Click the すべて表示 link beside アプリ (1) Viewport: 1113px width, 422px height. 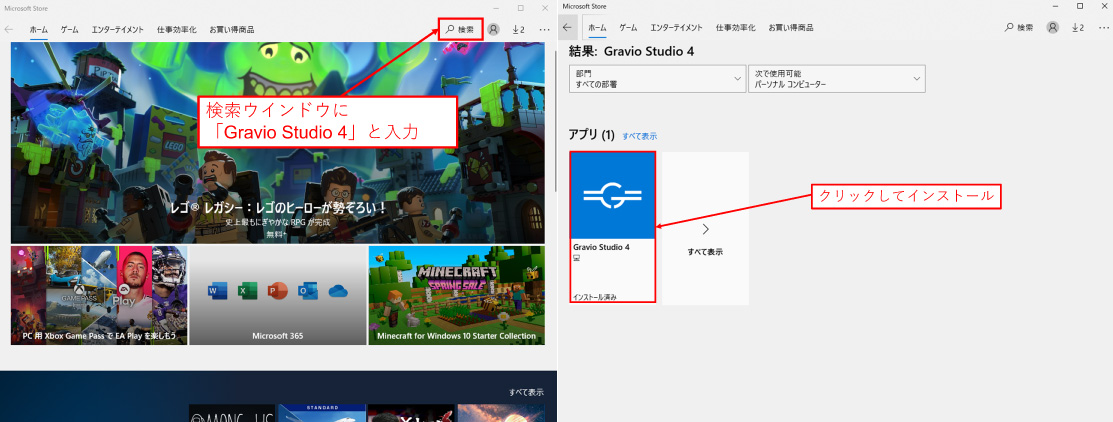pyautogui.click(x=640, y=135)
